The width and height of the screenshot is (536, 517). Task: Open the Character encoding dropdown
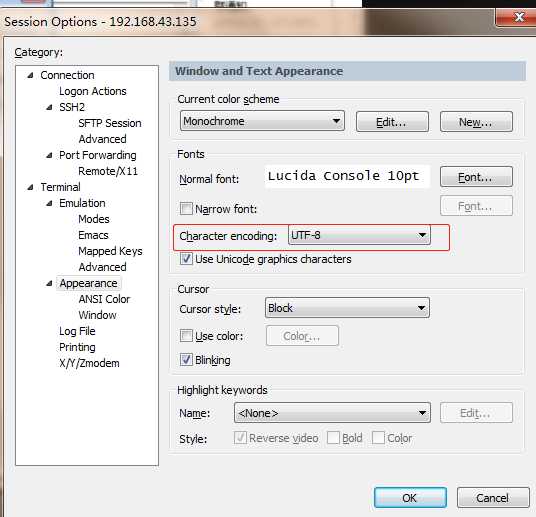click(359, 235)
